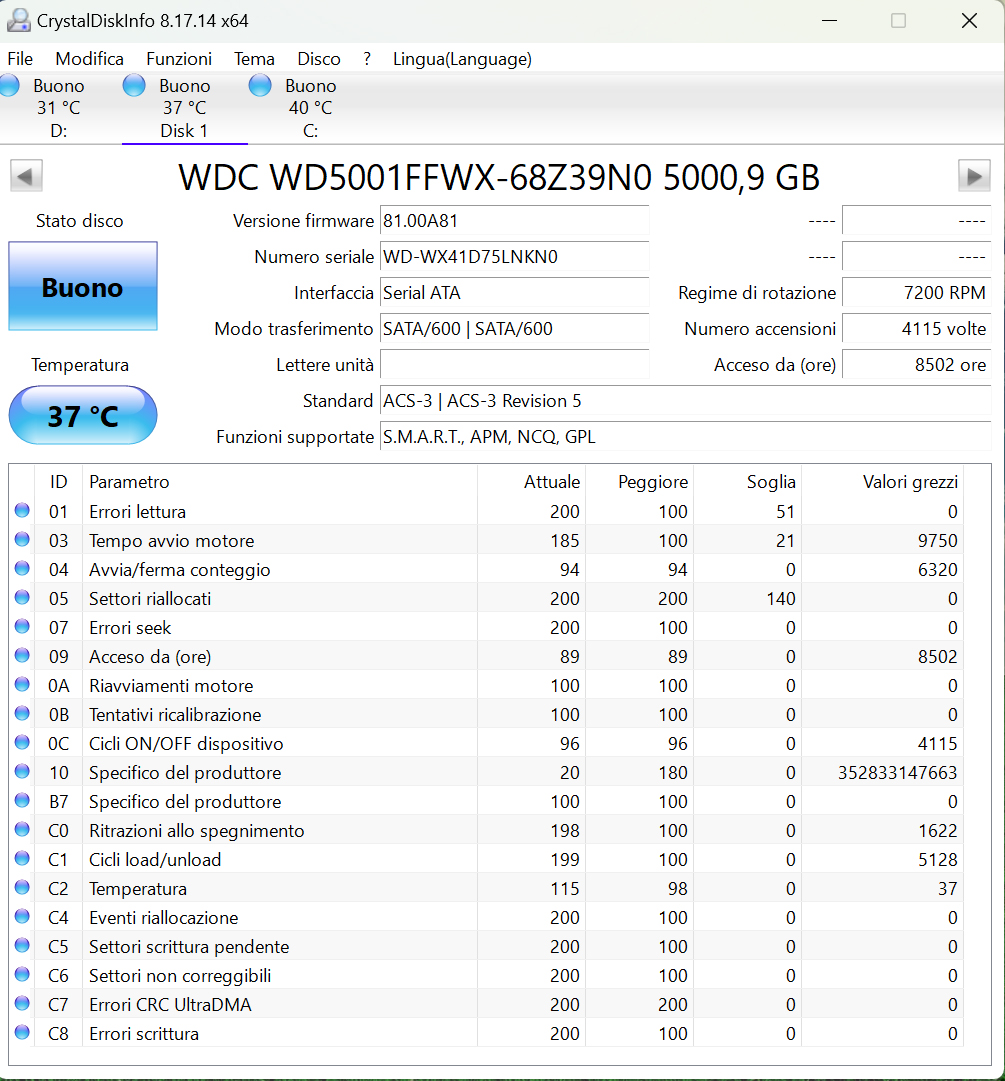The image size is (1005, 1081).
Task: Click the empty Lettere unità field
Action: [x=514, y=365]
